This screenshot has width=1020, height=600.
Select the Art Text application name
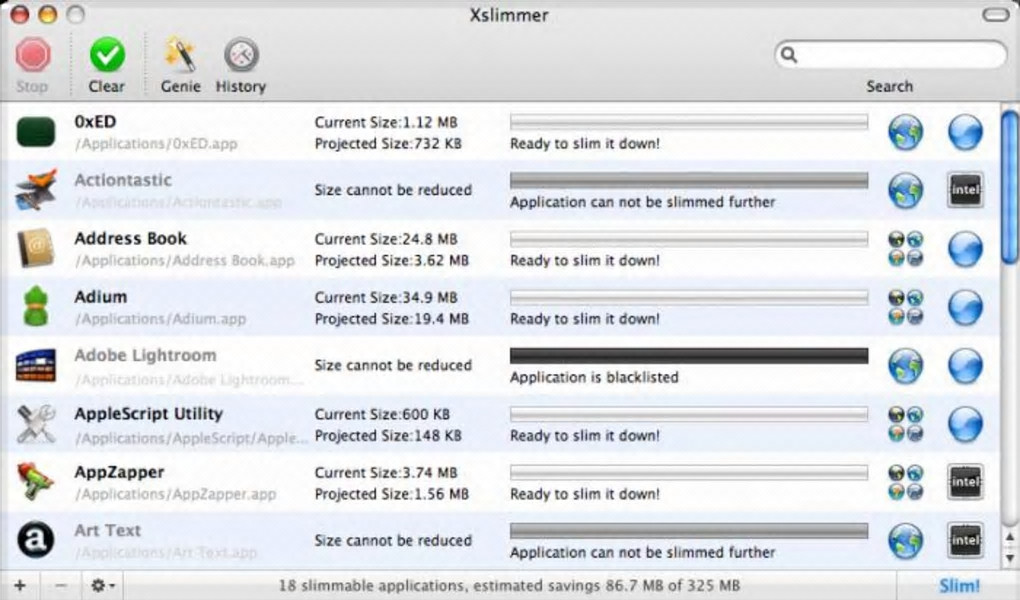(x=107, y=531)
